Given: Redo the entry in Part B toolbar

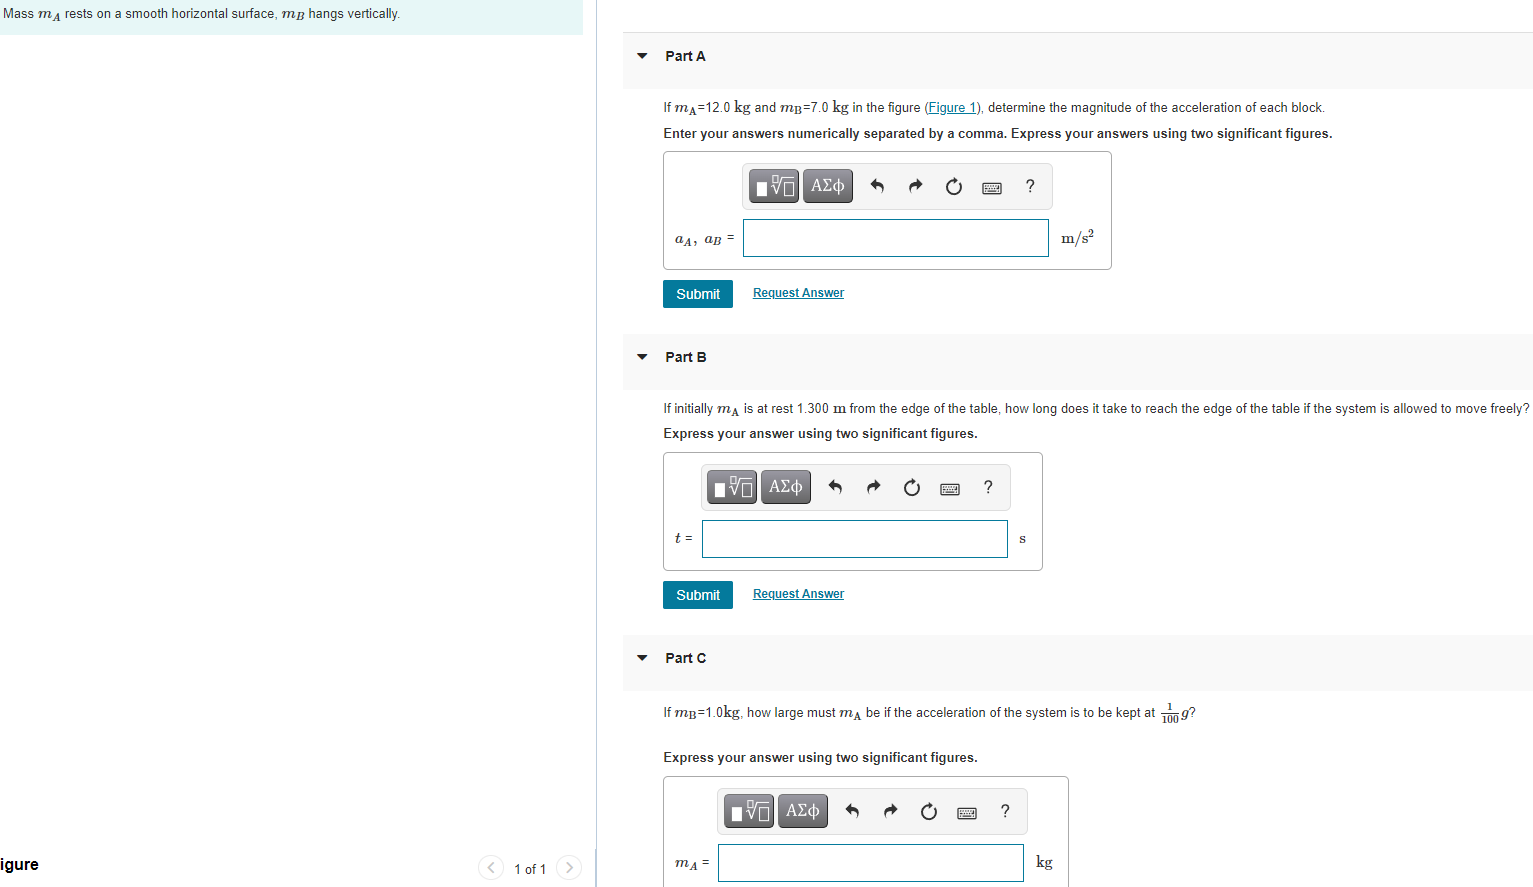Looking at the screenshot, I should click(x=873, y=487).
